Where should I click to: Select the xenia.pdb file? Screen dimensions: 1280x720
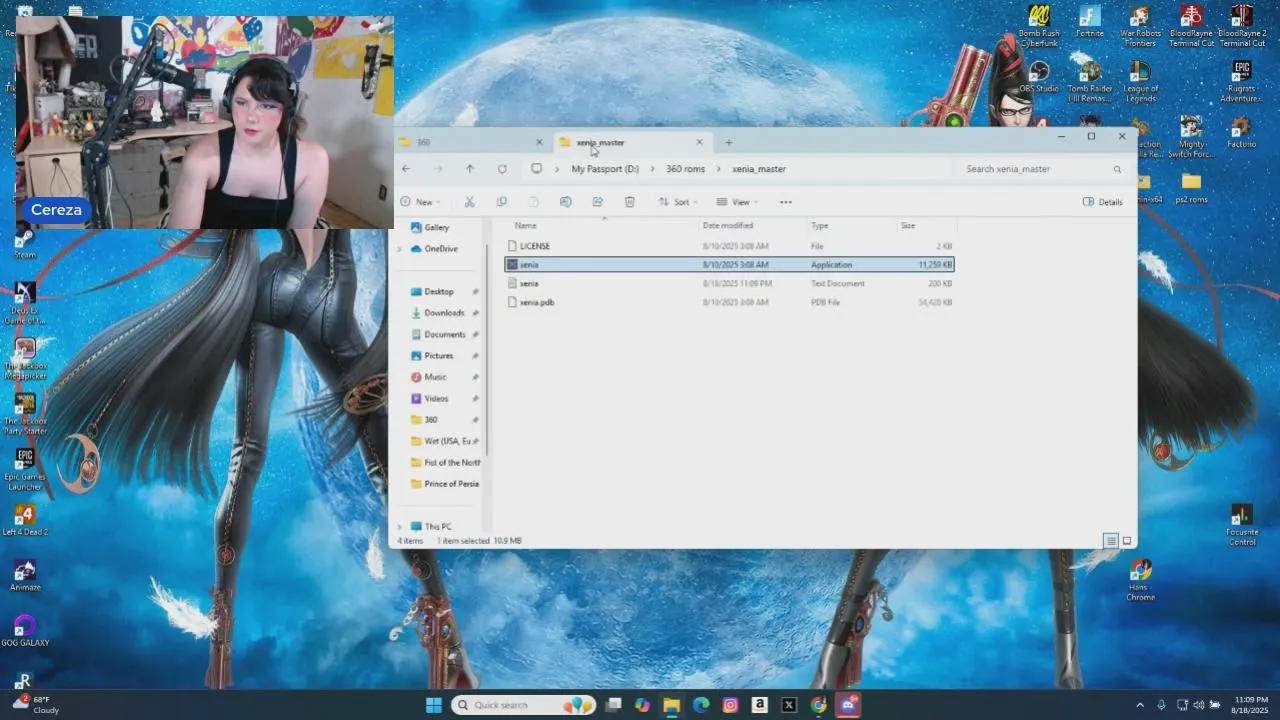click(729, 302)
